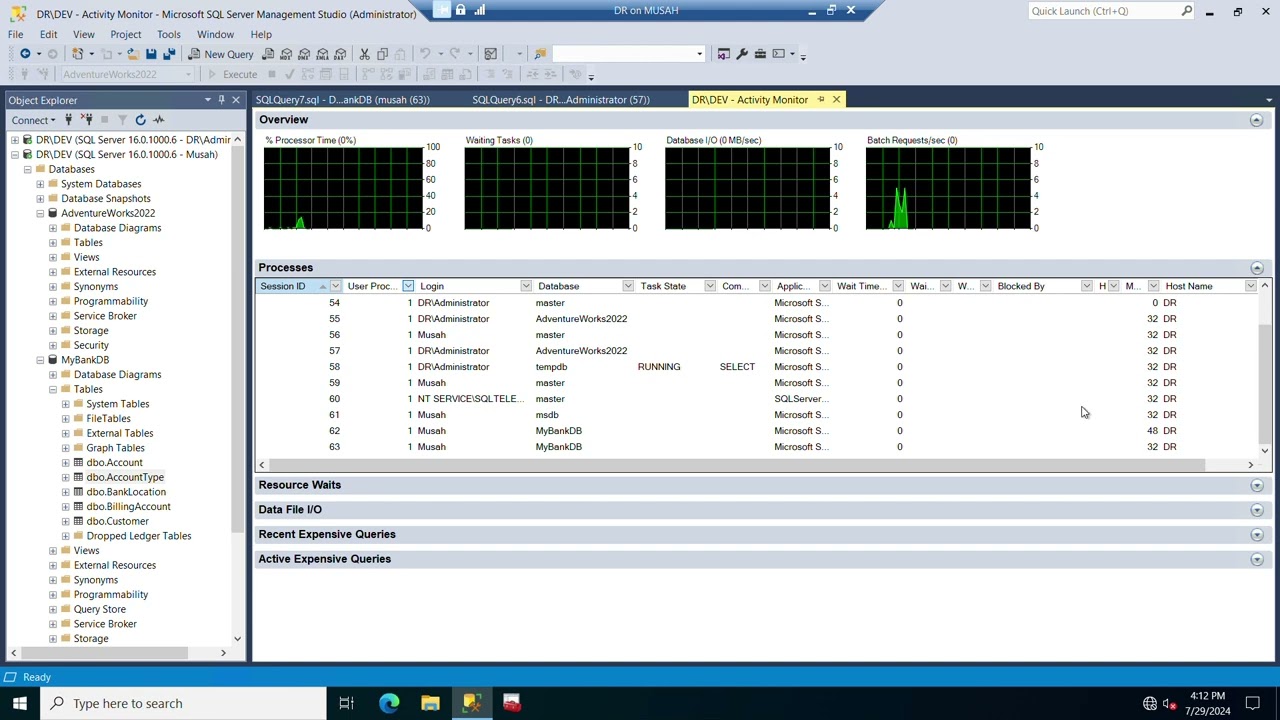This screenshot has width=1280, height=720.
Task: Open Activity Monitor icon in Object Explorer
Action: click(x=158, y=120)
